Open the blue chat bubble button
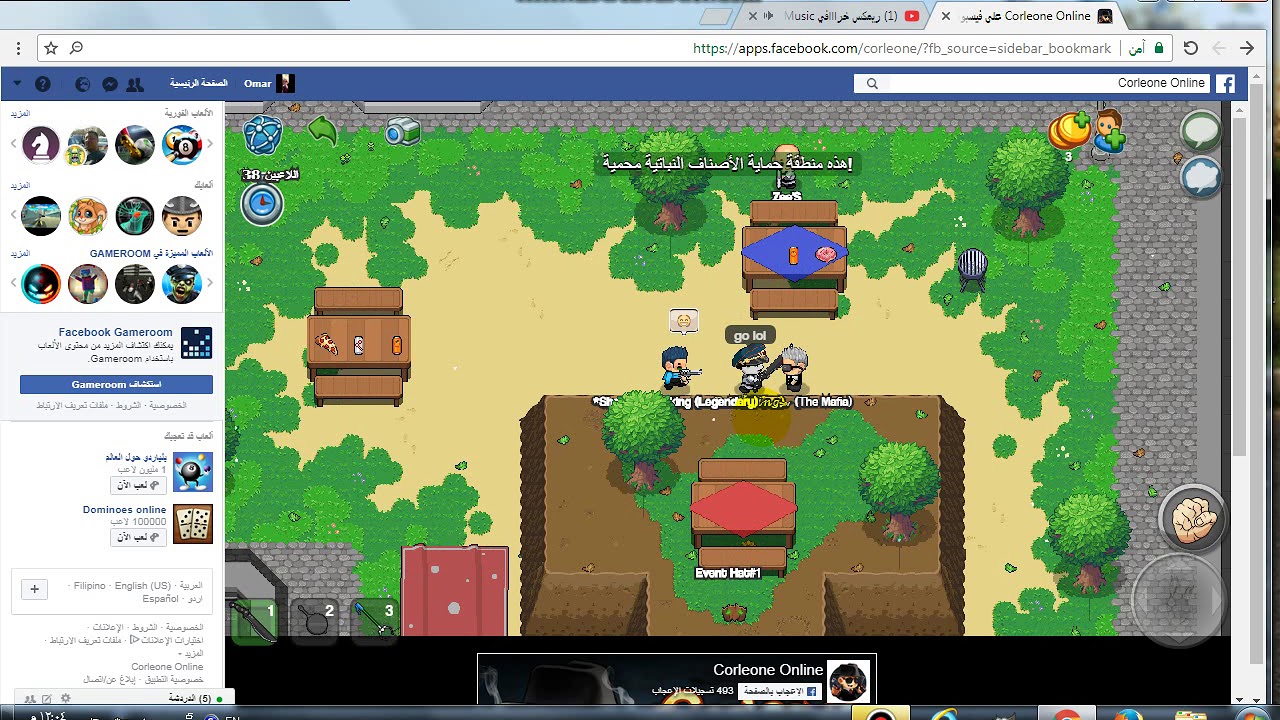 (x=1201, y=177)
